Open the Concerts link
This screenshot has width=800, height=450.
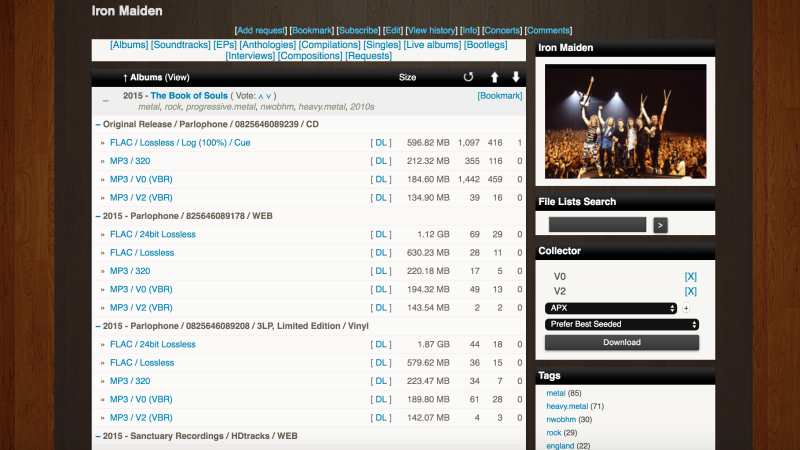[503, 31]
